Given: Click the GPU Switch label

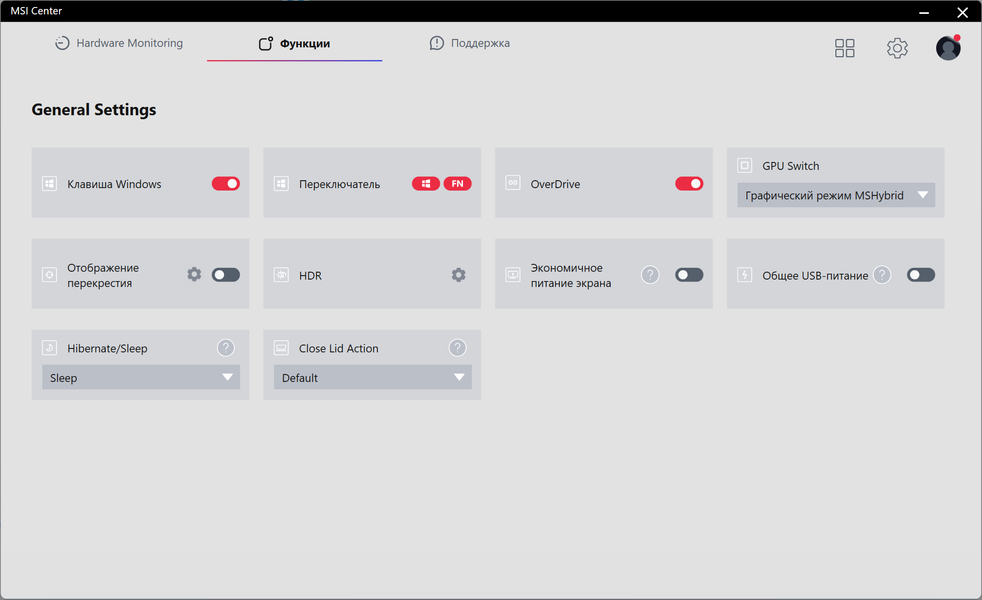Looking at the screenshot, I should tap(790, 166).
